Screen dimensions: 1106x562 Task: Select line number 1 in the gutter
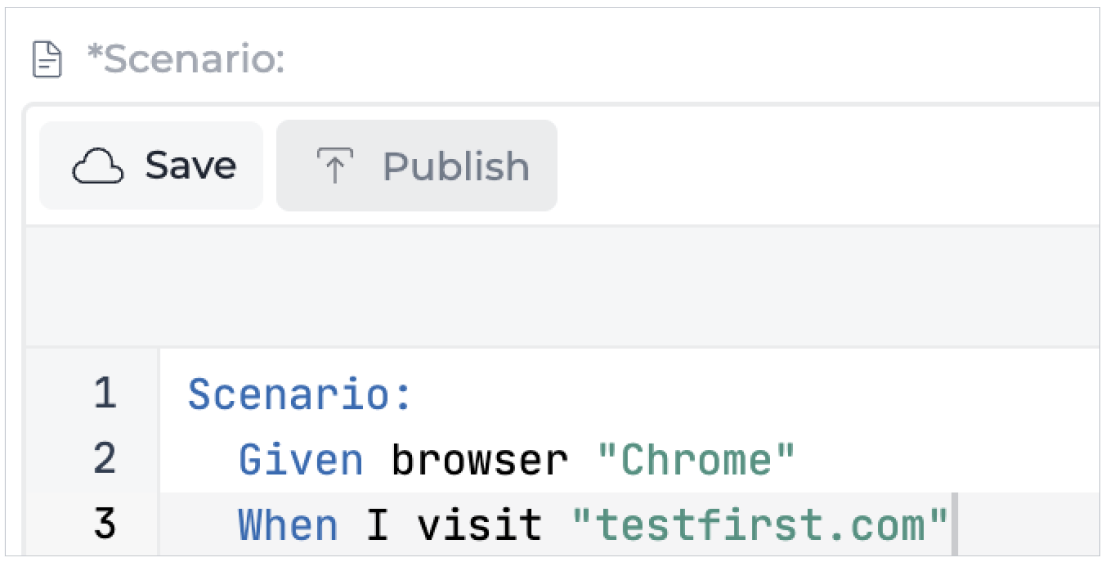pyautogui.click(x=105, y=393)
